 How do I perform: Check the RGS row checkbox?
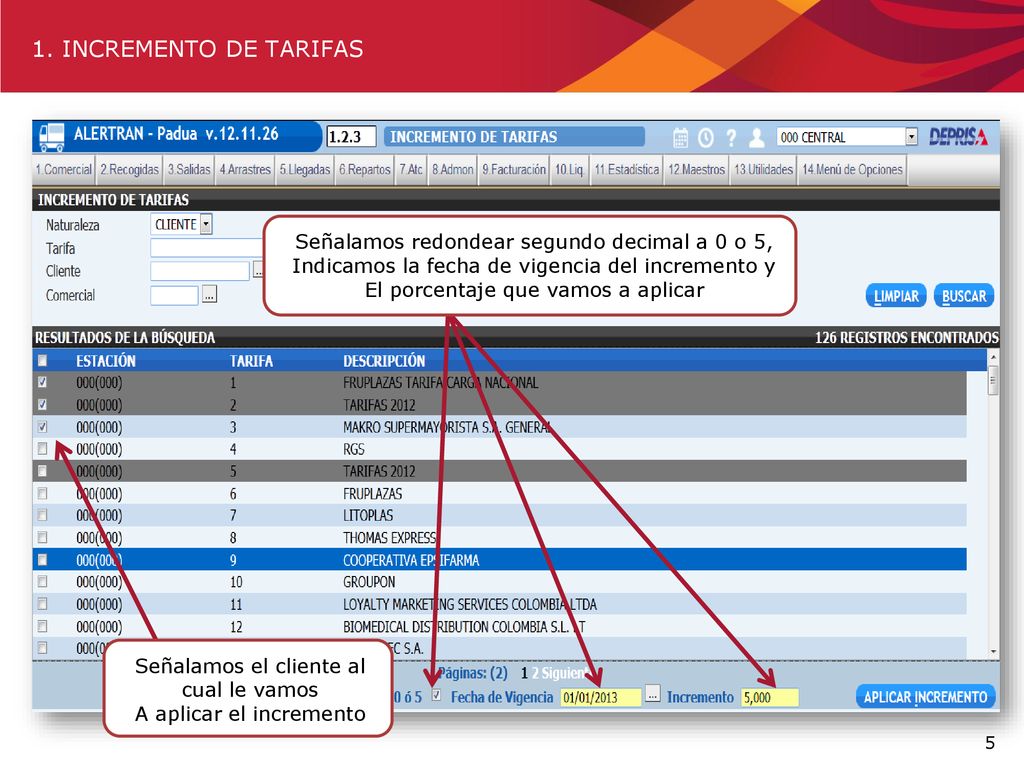pos(42,449)
